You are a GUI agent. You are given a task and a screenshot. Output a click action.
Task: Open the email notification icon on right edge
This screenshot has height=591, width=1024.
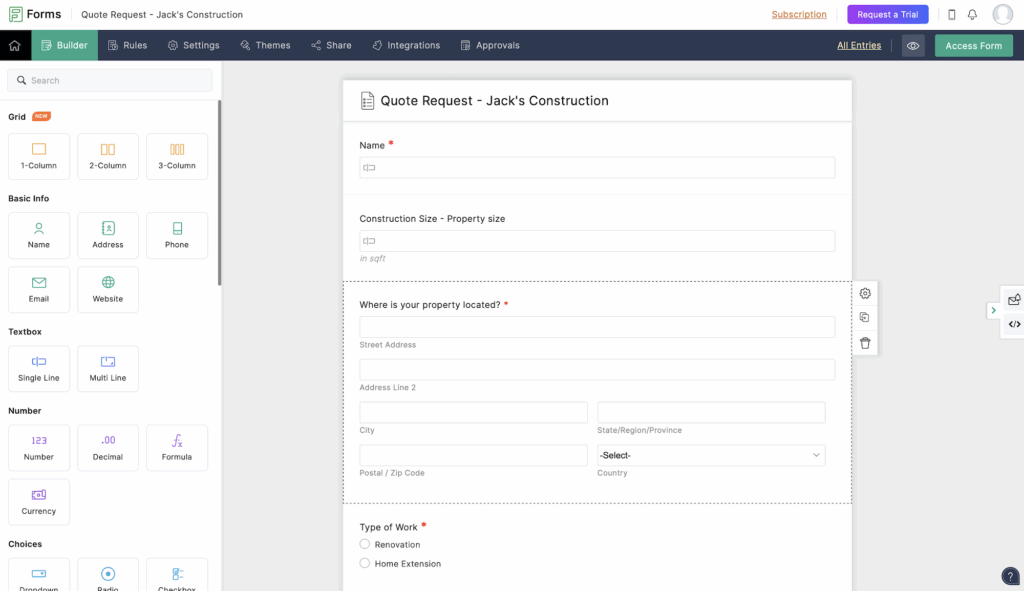coord(1014,300)
